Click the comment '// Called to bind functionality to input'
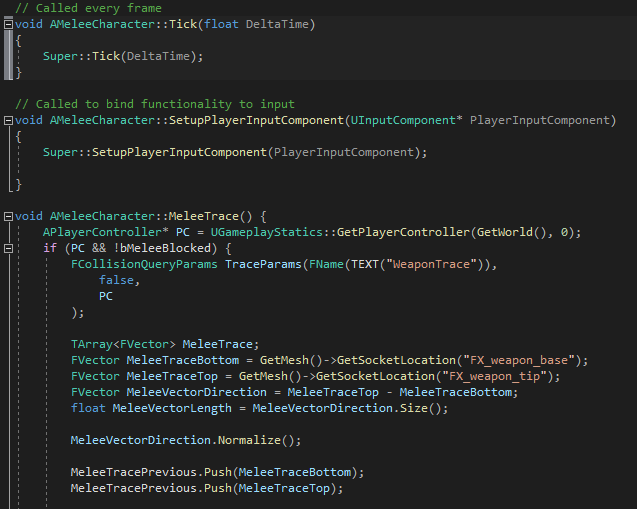 [155, 104]
